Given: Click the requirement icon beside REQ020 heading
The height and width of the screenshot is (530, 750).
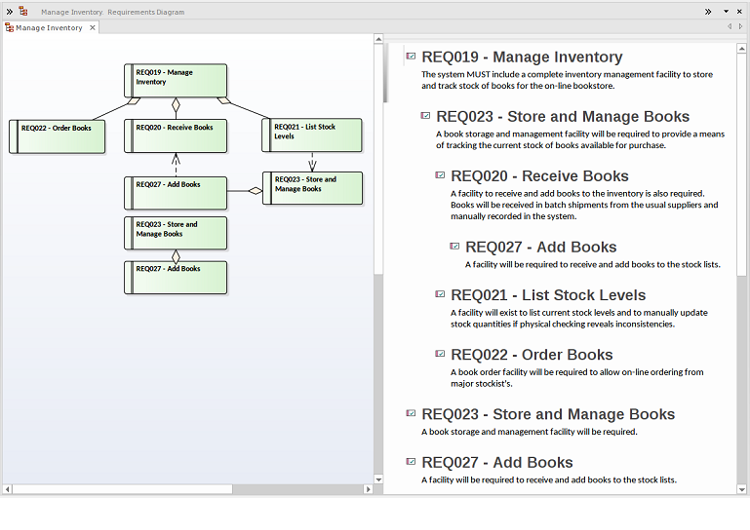Looking at the screenshot, I should coord(440,175).
